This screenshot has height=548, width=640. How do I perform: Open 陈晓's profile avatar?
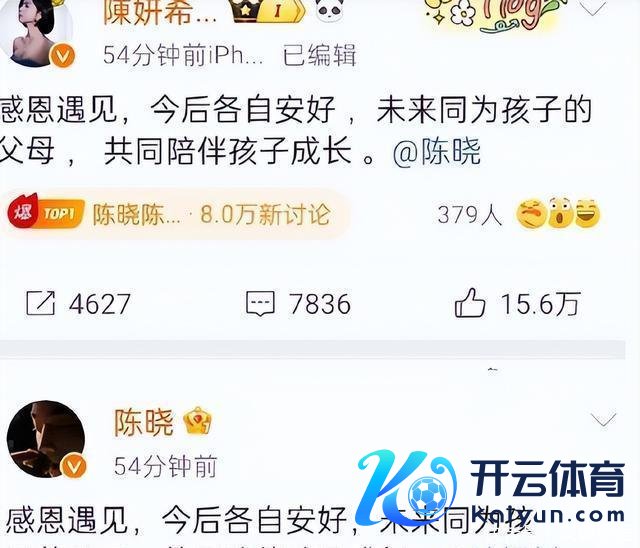pyautogui.click(x=46, y=439)
